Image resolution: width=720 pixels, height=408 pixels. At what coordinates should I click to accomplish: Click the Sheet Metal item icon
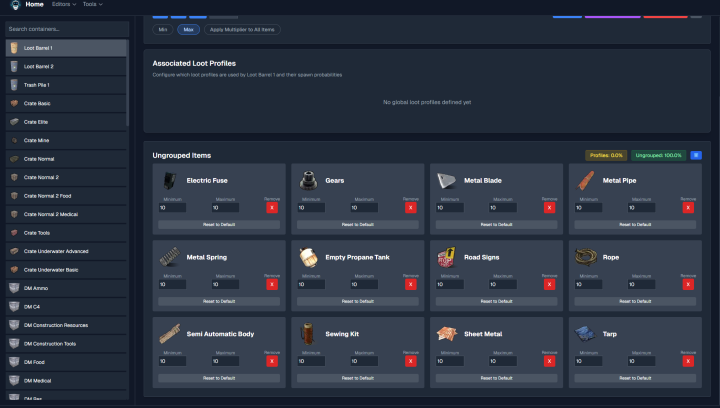447,334
